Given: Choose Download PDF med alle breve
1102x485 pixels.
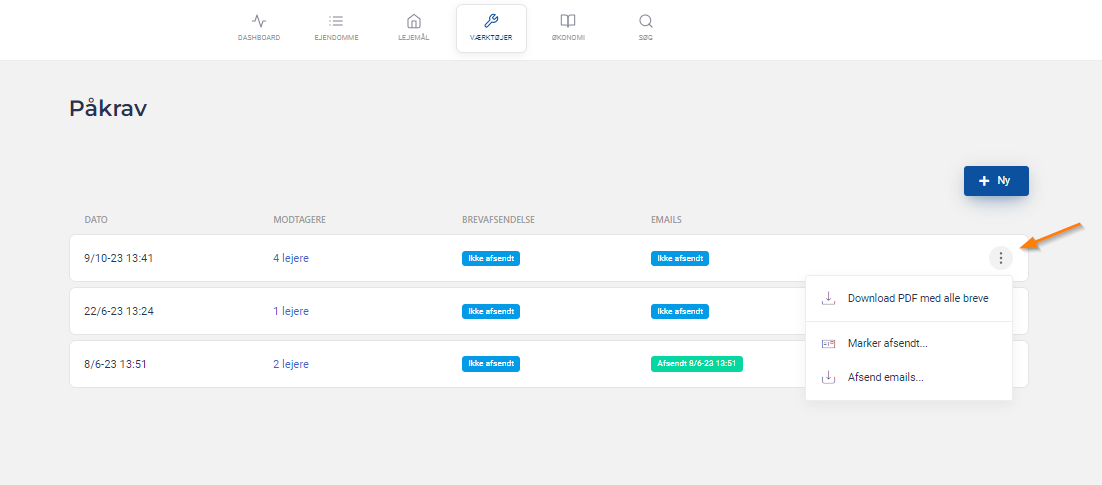Looking at the screenshot, I should coord(918,298).
